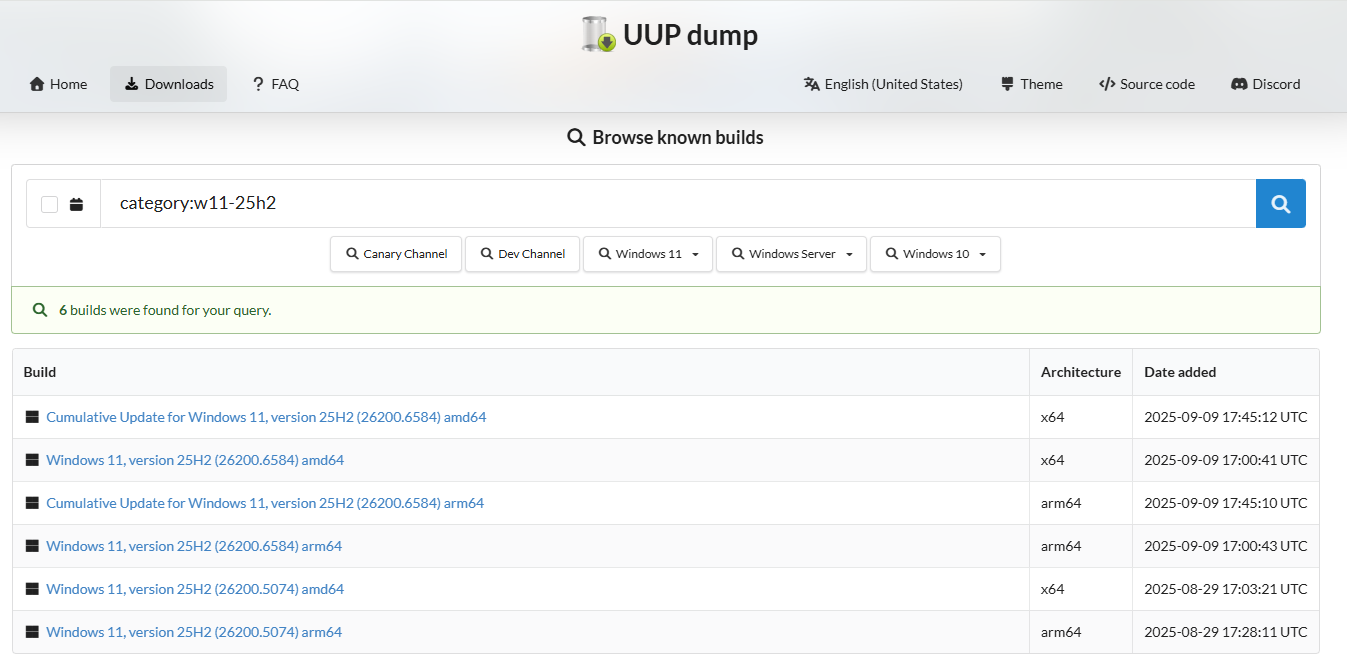Open the Downloads page

point(169,84)
